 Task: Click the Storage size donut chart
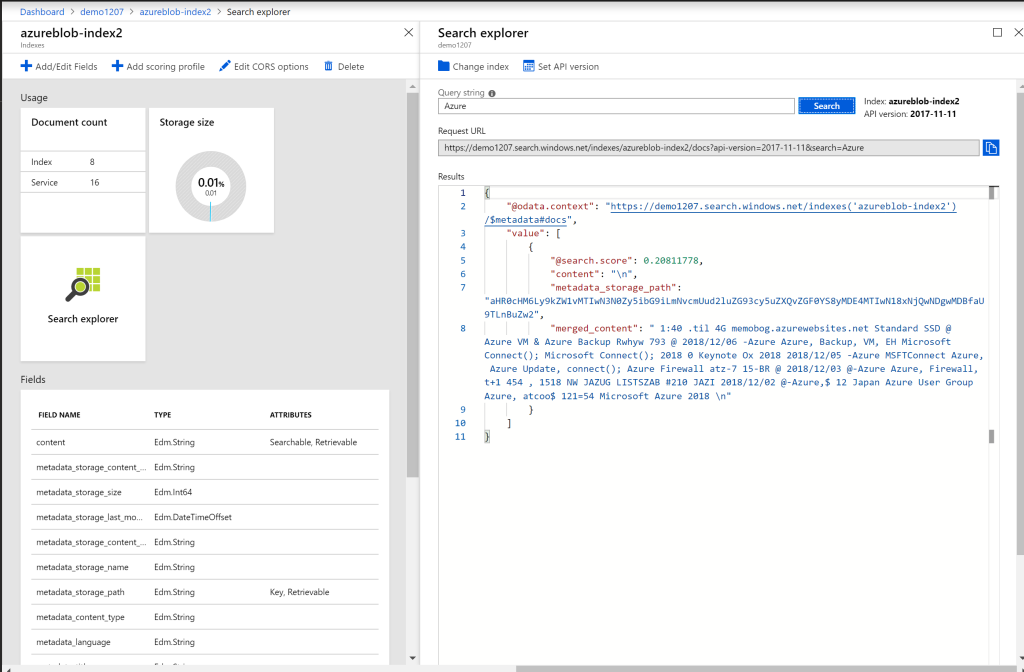point(211,186)
